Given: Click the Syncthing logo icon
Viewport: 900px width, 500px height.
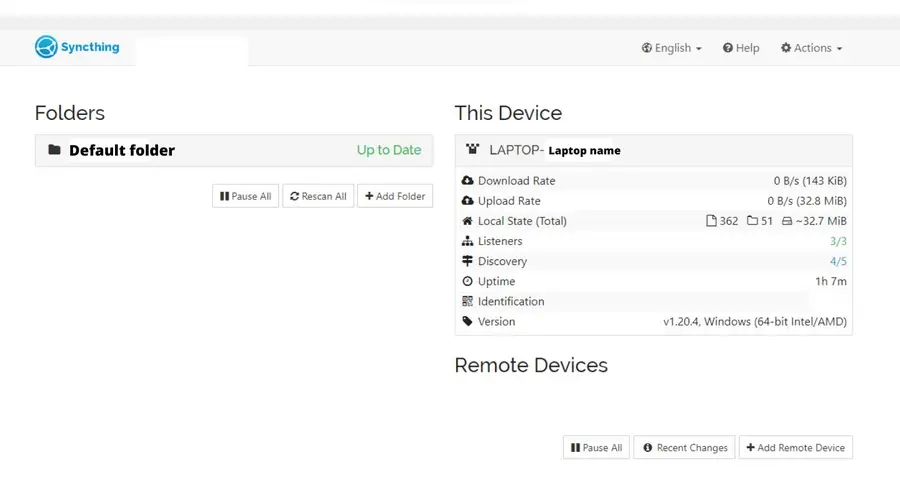Looking at the screenshot, I should click(46, 47).
